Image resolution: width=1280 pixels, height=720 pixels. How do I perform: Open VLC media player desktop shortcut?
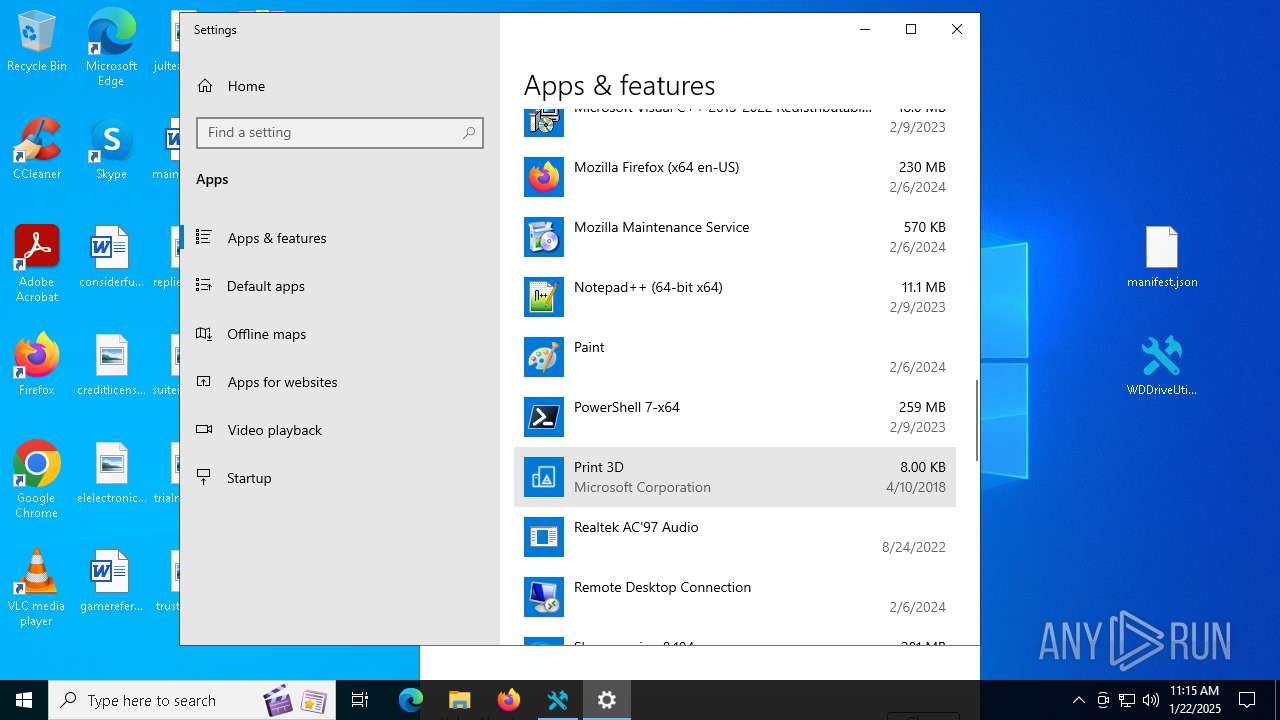click(x=36, y=587)
